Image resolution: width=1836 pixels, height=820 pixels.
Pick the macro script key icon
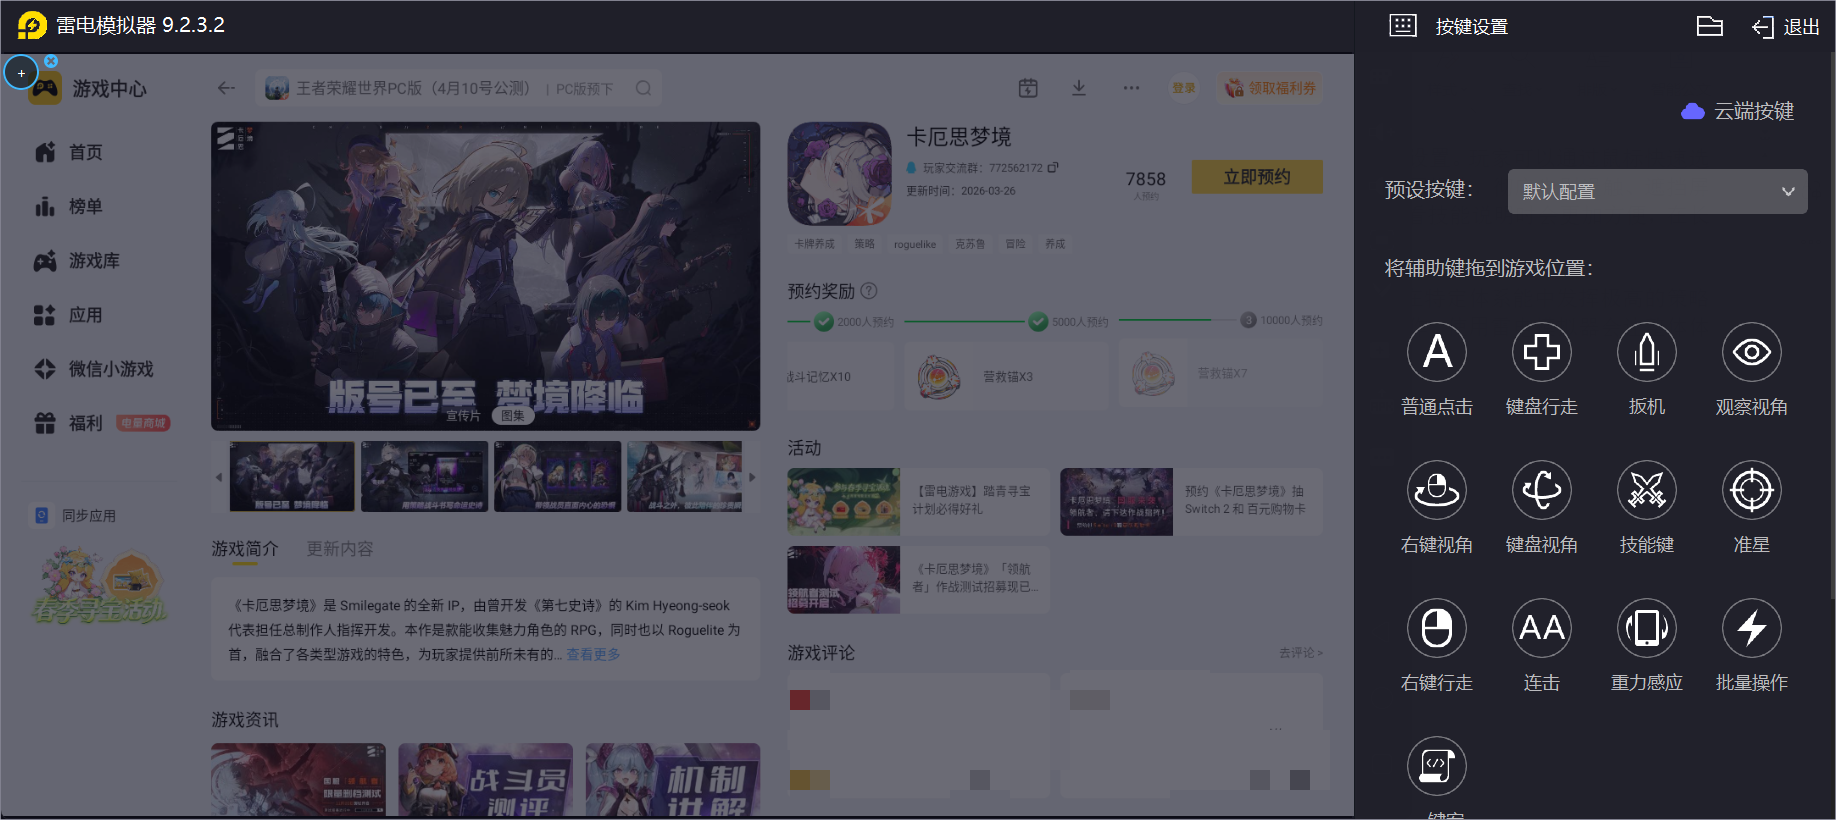[x=1437, y=766]
